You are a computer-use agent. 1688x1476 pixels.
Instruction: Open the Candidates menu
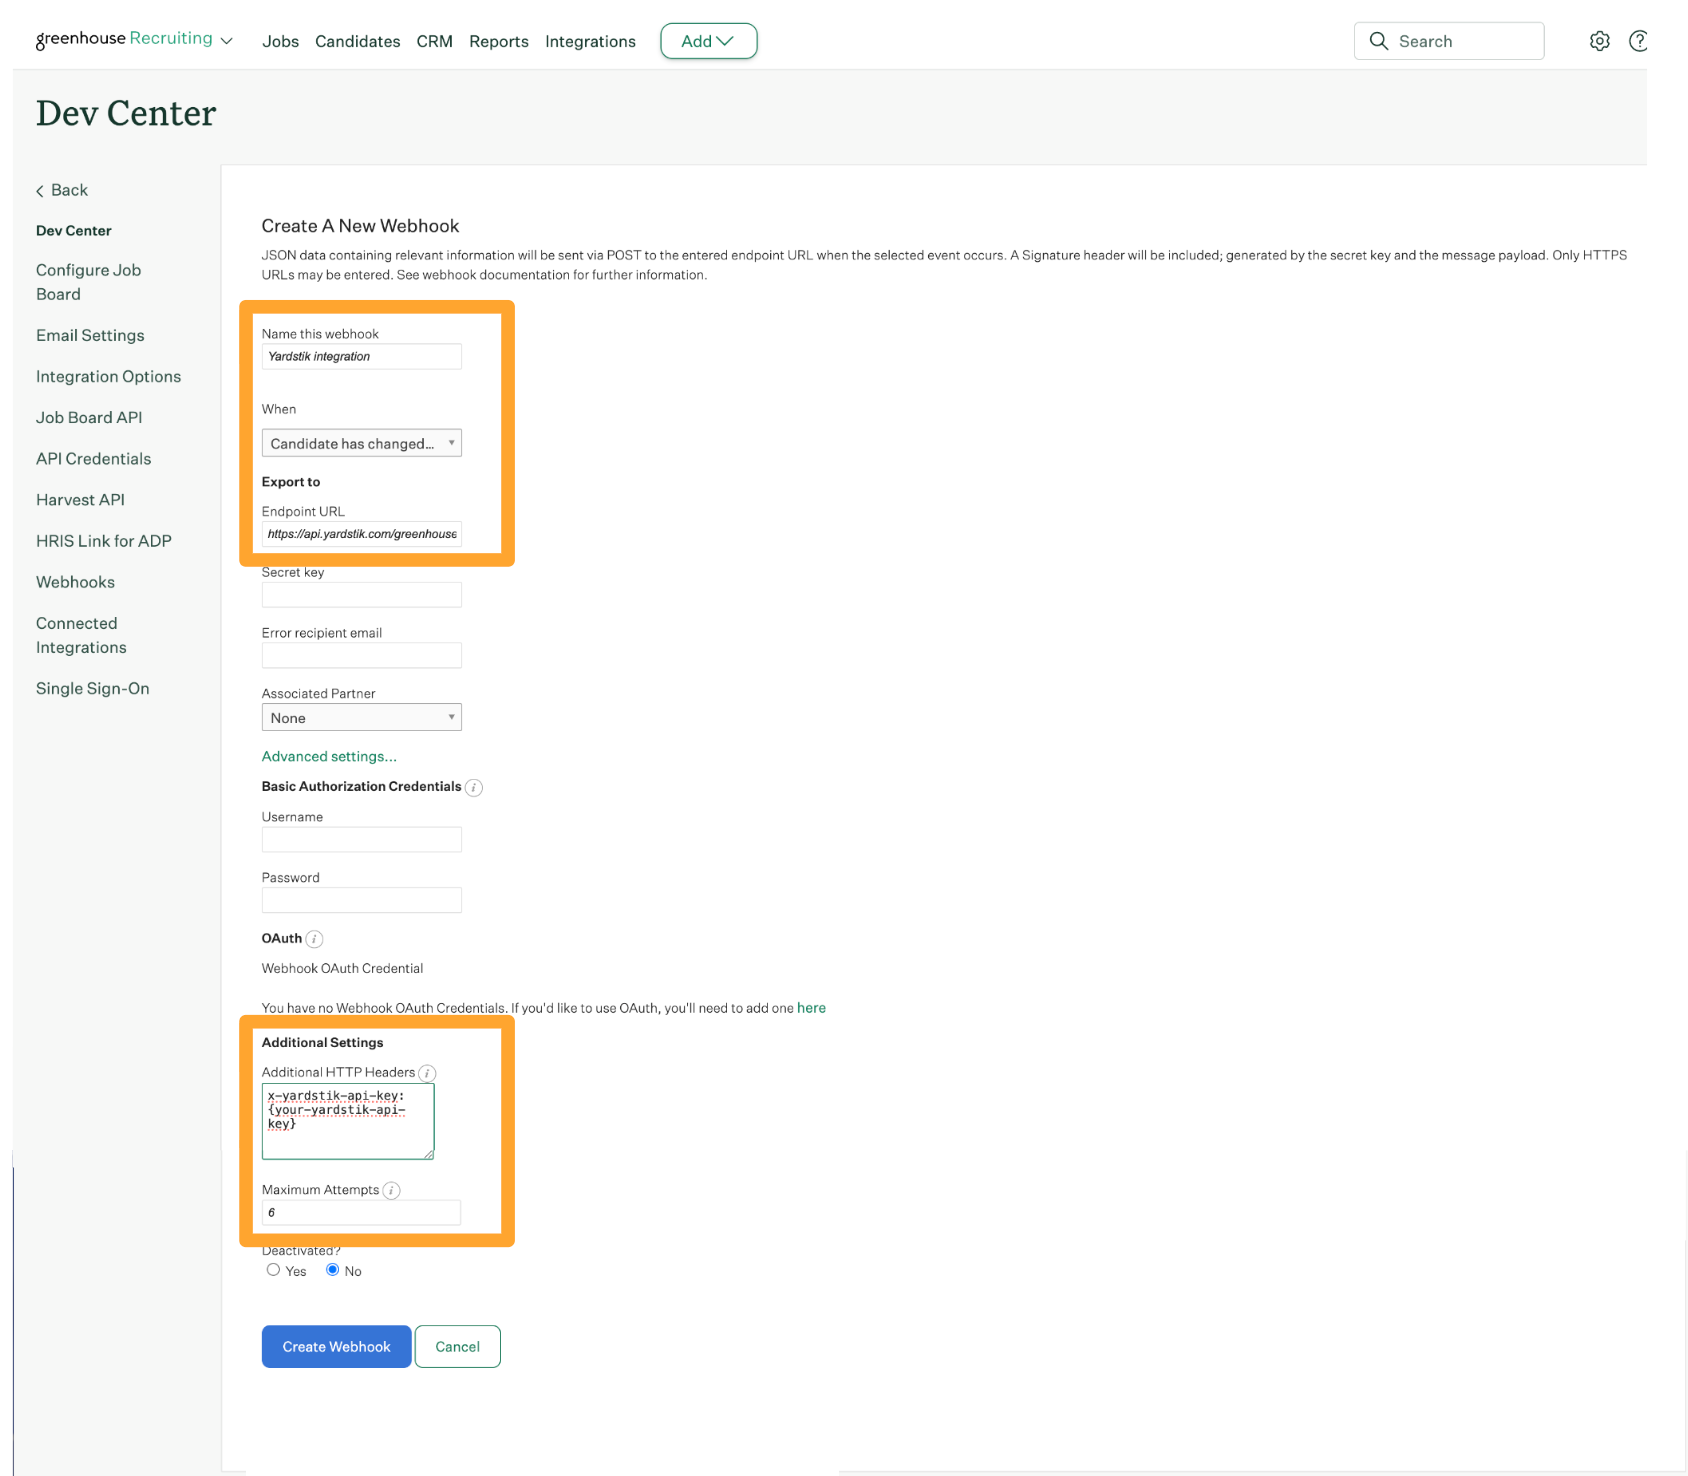pos(357,41)
